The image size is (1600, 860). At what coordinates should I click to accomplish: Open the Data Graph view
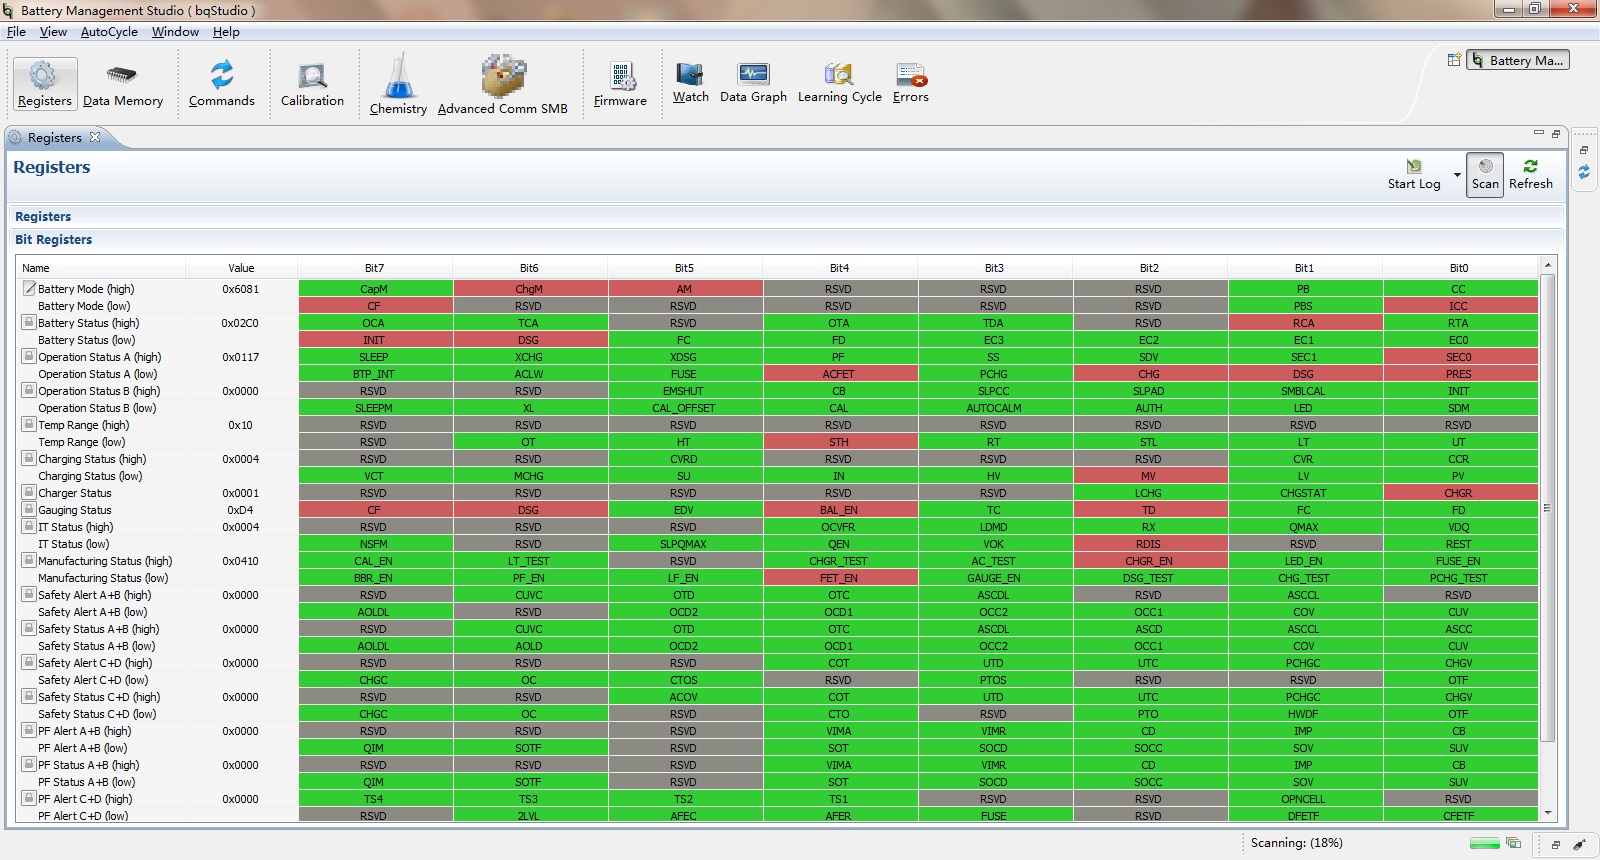(753, 82)
